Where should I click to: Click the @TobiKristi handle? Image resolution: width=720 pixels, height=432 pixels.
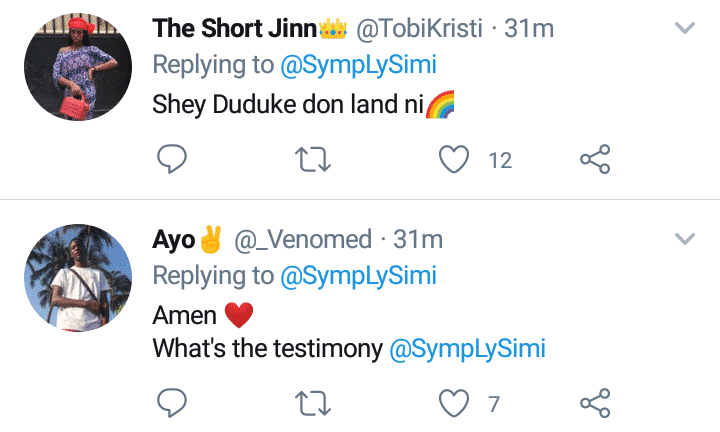click(420, 28)
